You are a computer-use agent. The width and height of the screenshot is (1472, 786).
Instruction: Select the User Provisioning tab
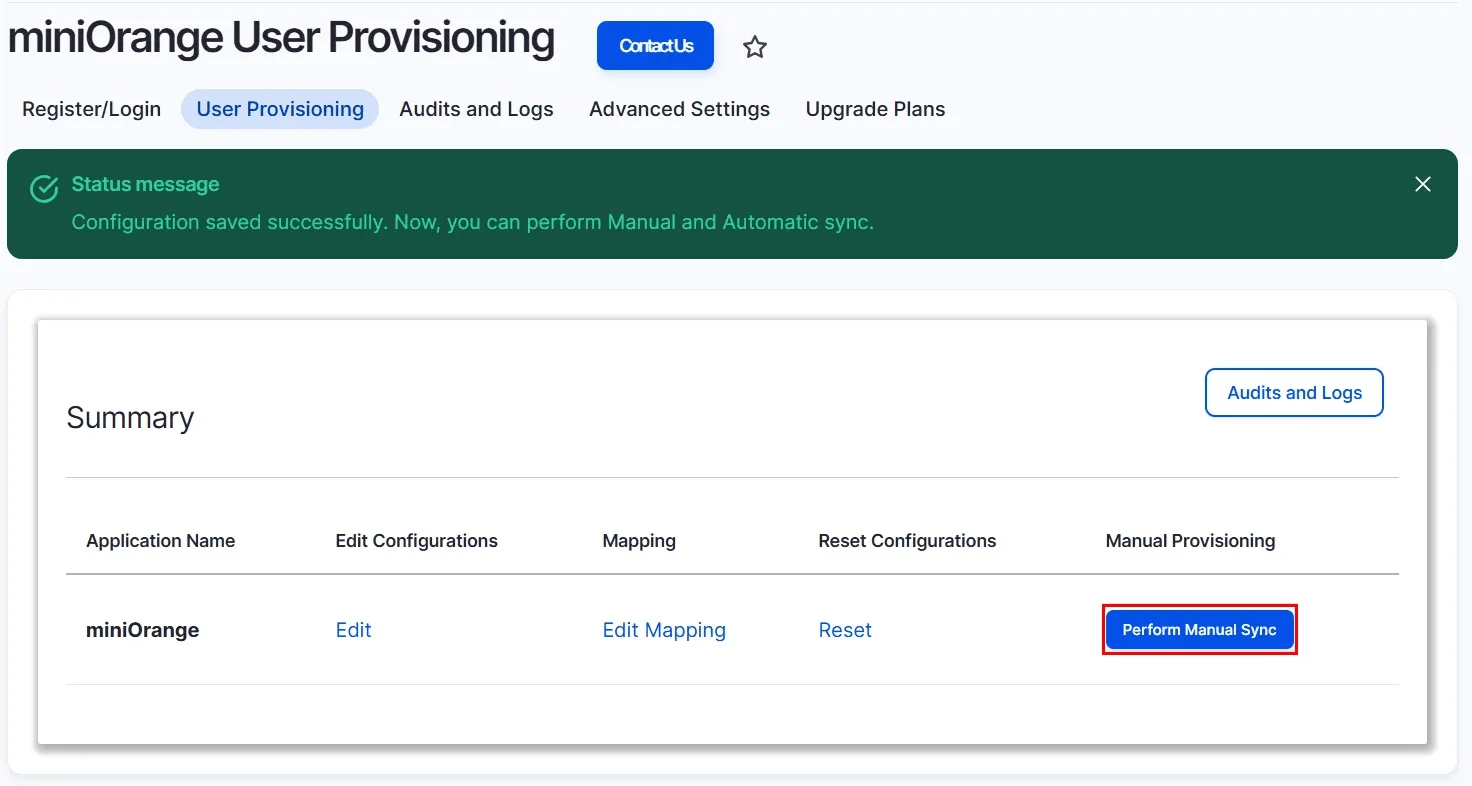pyautogui.click(x=280, y=109)
